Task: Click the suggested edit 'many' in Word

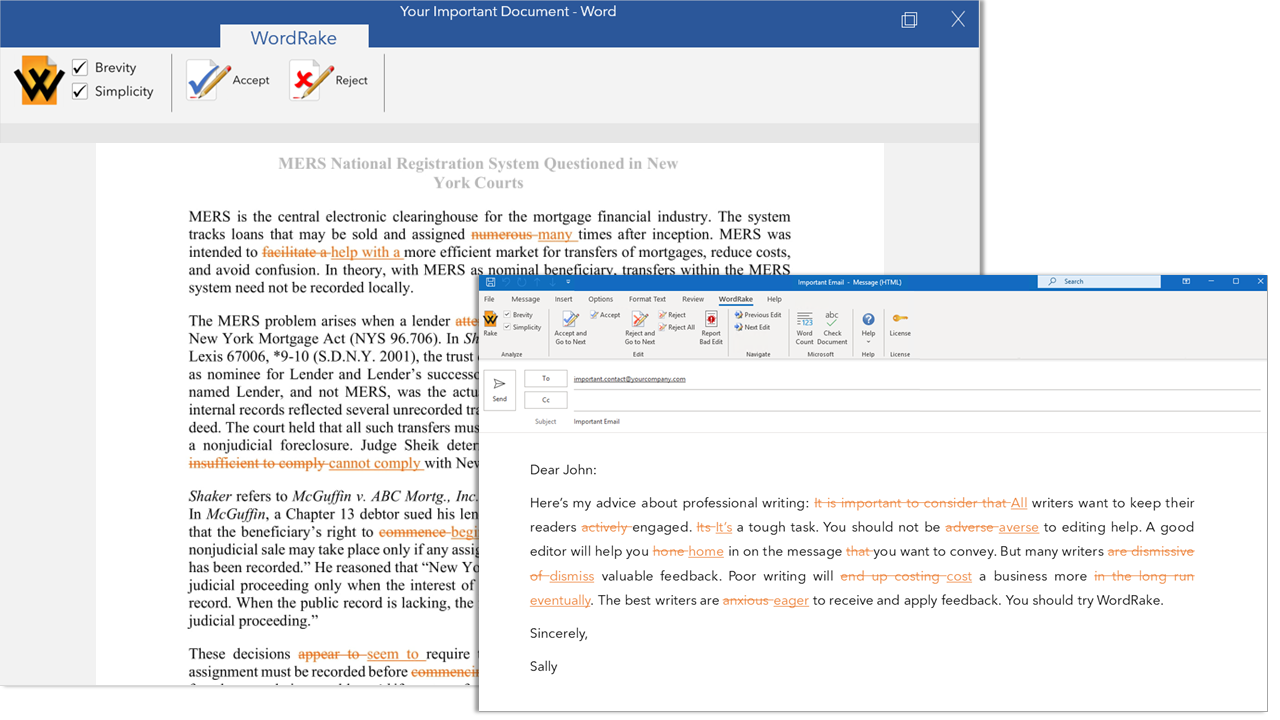Action: [555, 235]
